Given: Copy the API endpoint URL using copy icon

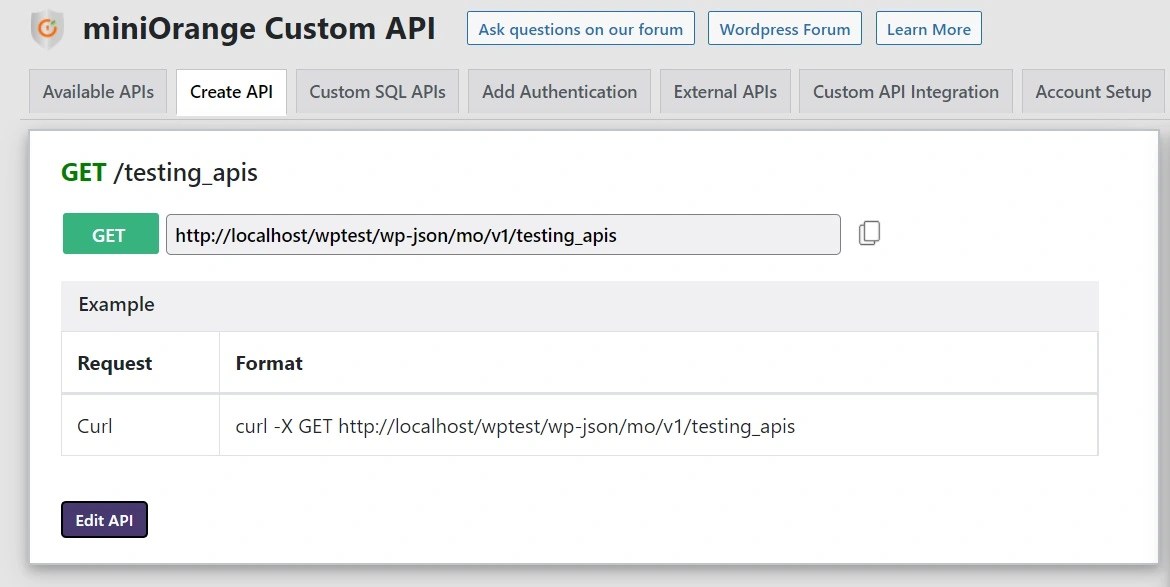Looking at the screenshot, I should tap(869, 232).
